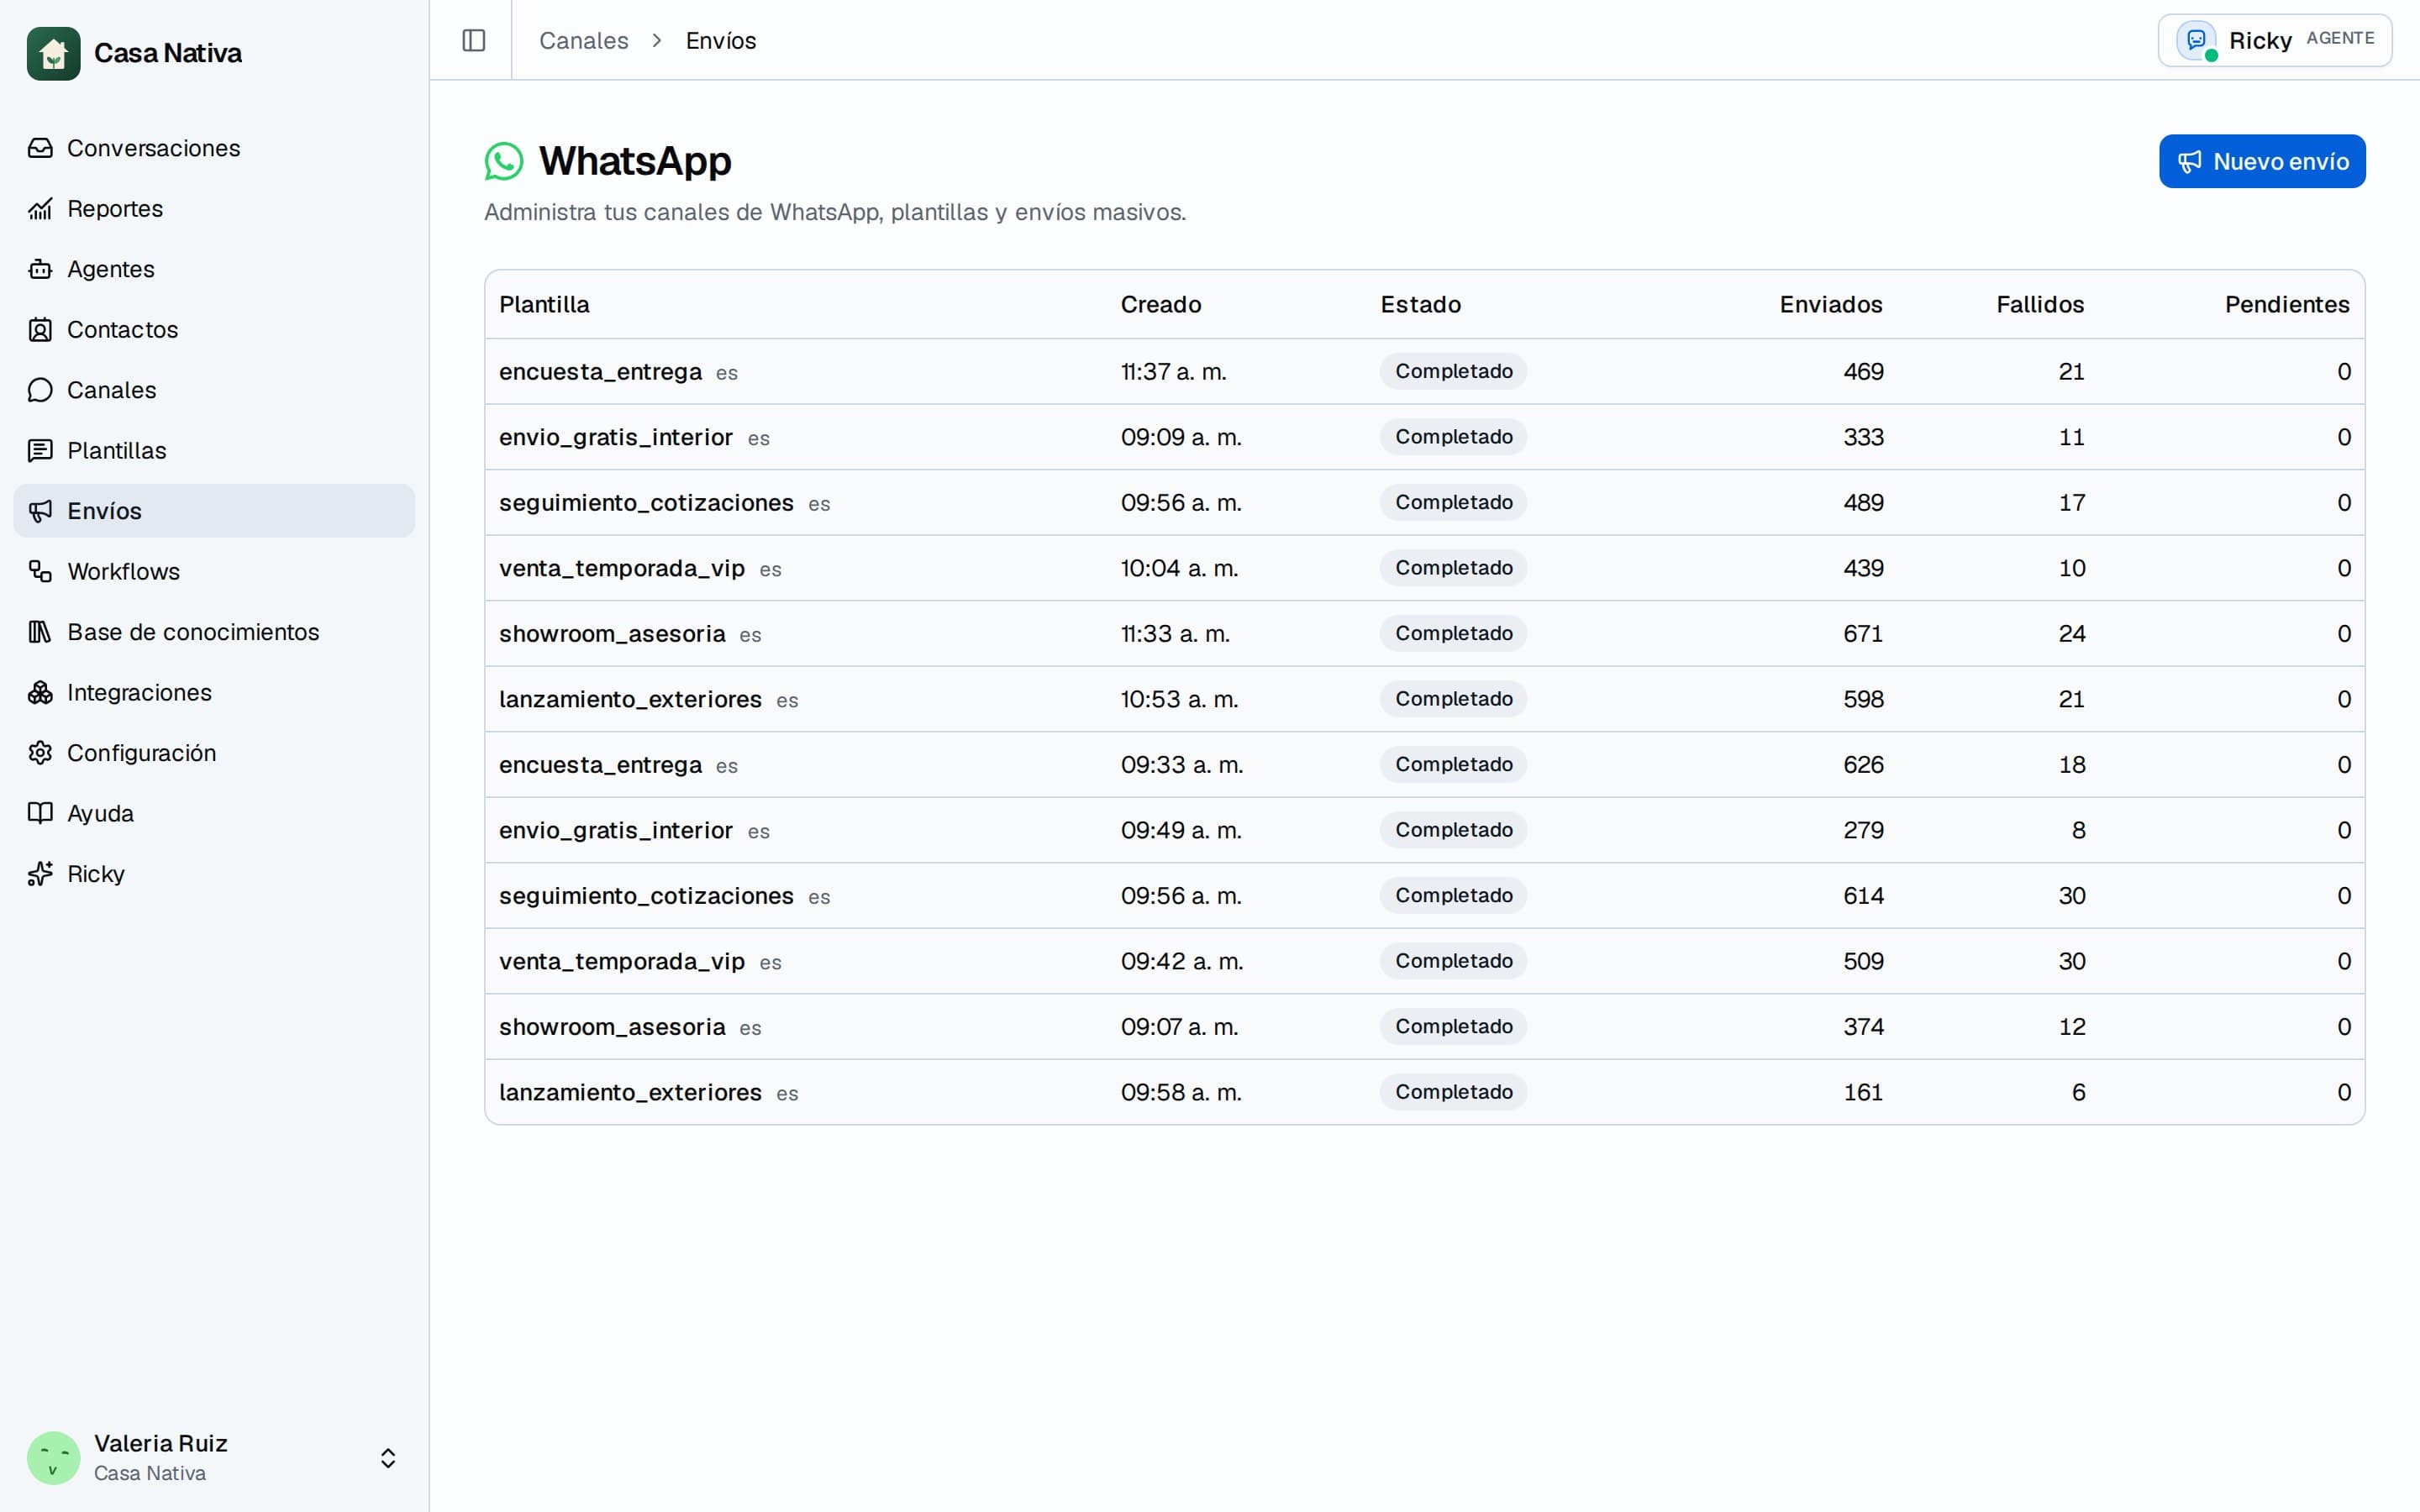Click the Integraciones blocks icon
The image size is (2420, 1512).
tap(40, 692)
